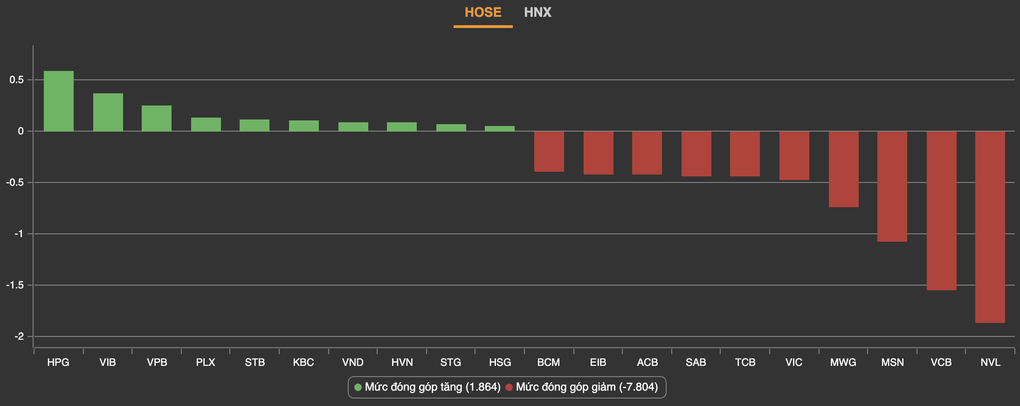Select the red VCB bar
The height and width of the screenshot is (406, 1020).
tap(941, 210)
